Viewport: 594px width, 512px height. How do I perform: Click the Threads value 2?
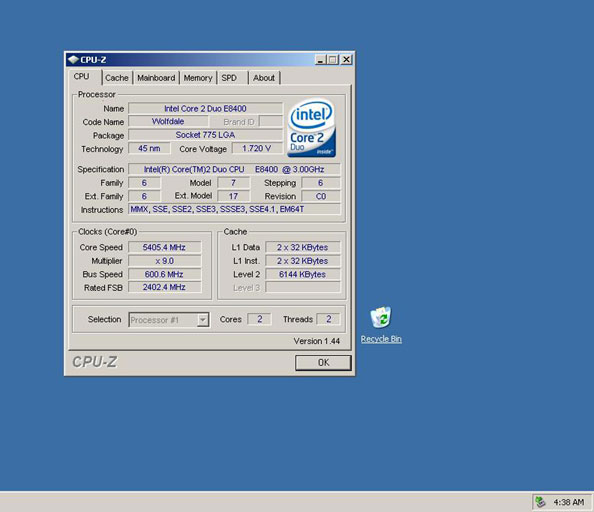click(x=328, y=319)
